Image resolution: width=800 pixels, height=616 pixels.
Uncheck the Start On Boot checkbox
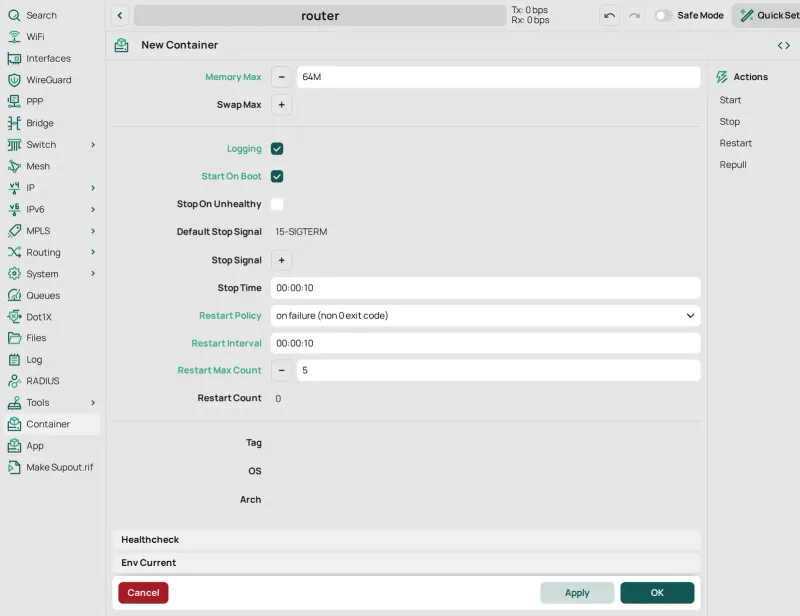coord(277,177)
